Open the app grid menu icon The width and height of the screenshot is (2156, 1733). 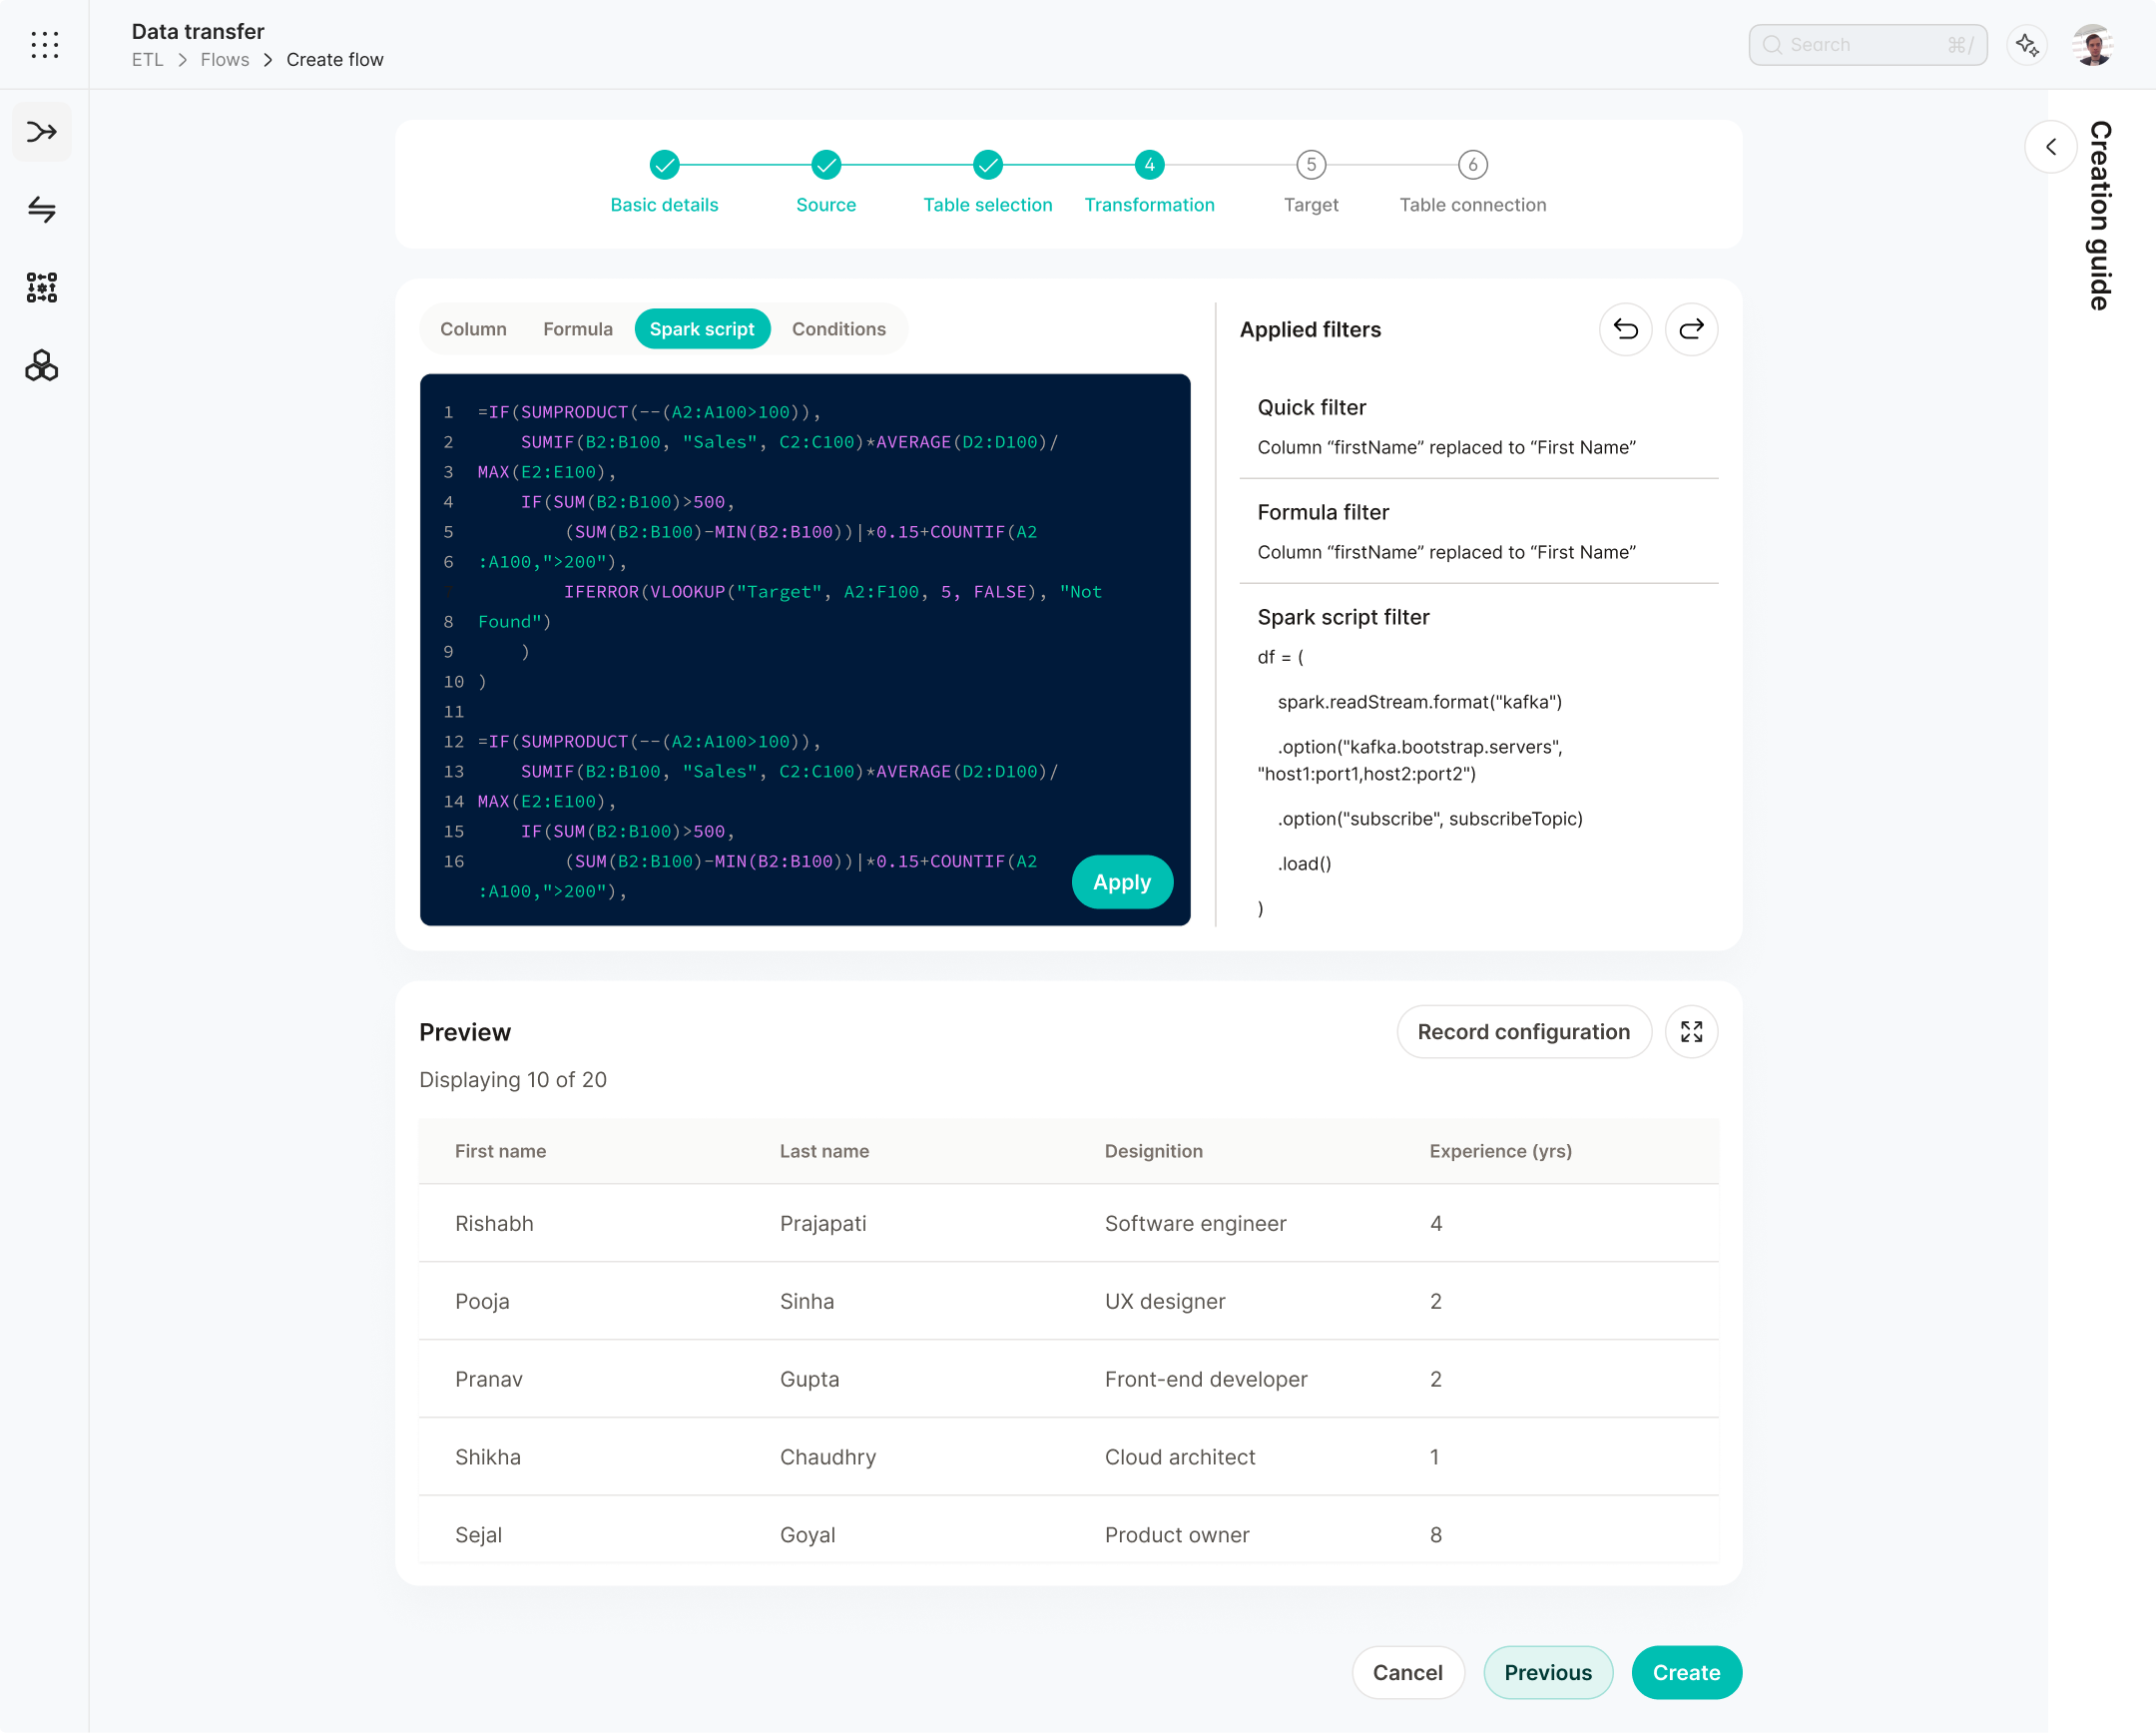tap(44, 44)
